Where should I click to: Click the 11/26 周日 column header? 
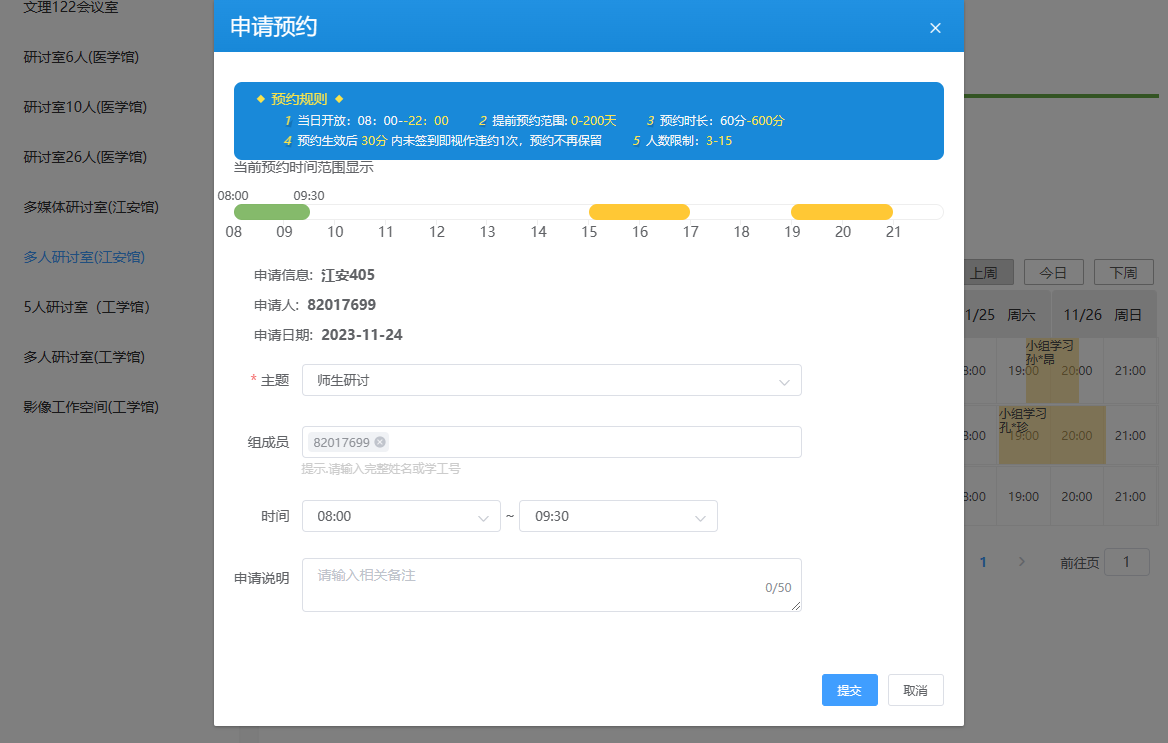[x=1103, y=314]
